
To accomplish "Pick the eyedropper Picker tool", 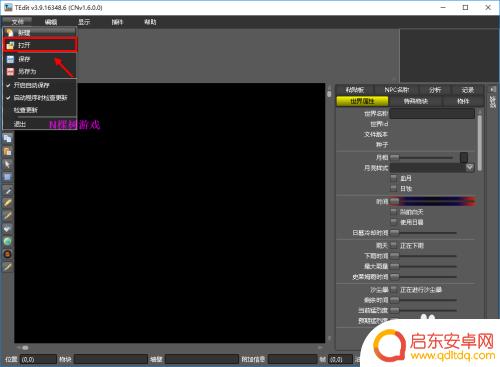I will pyautogui.click(x=8, y=190).
